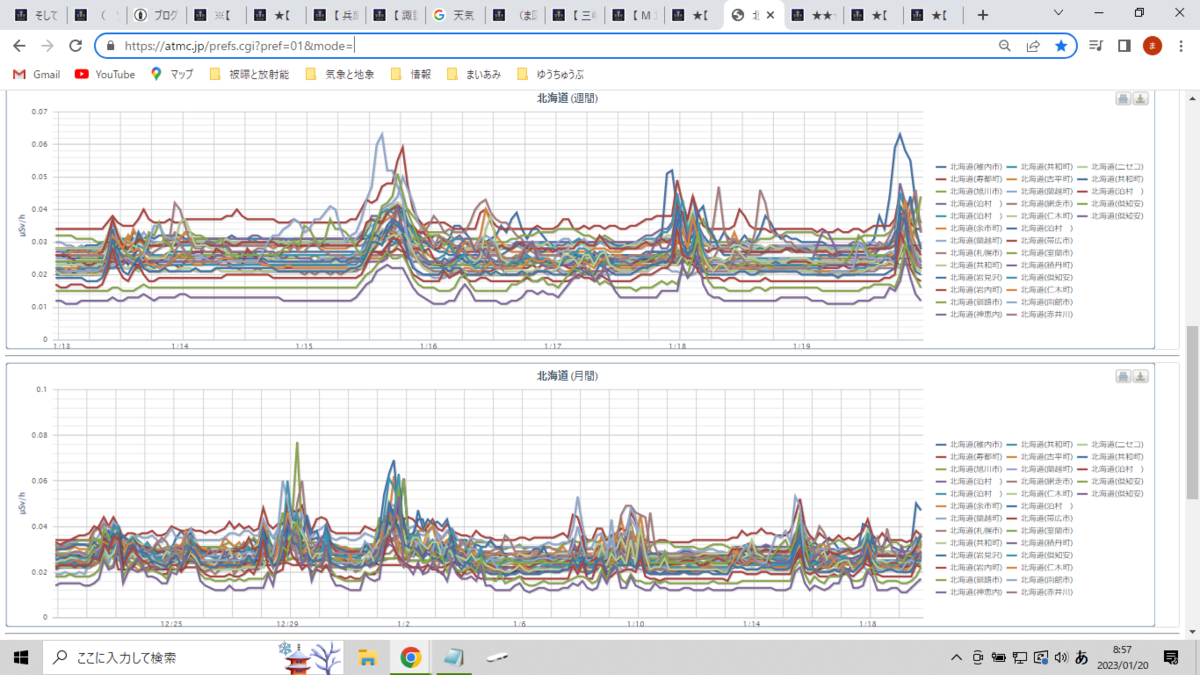Open the zoom magnifier in address bar
This screenshot has height=675, width=1200.
tap(1005, 46)
